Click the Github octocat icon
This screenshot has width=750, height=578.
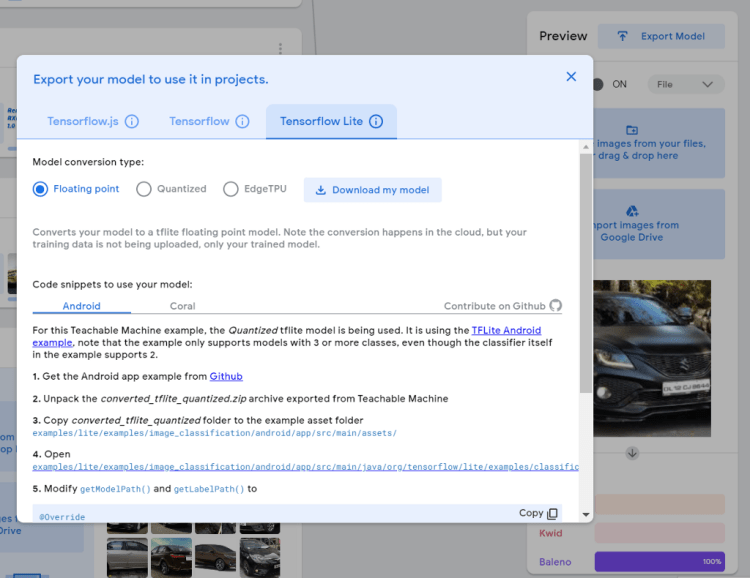(x=556, y=306)
